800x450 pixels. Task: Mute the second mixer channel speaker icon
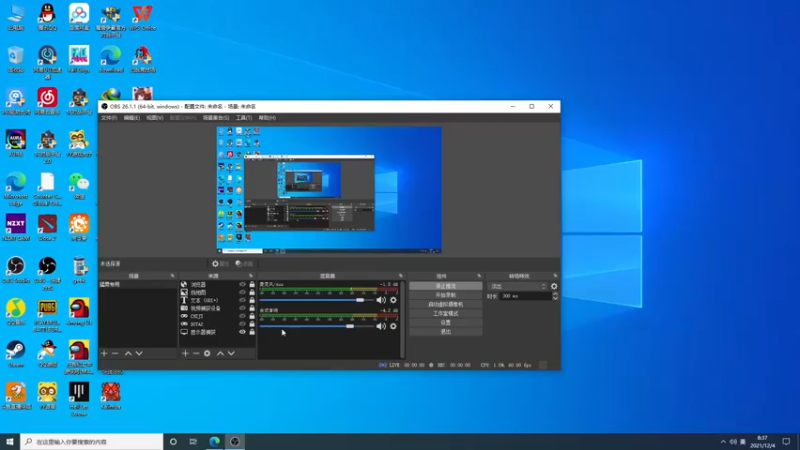[x=381, y=326]
